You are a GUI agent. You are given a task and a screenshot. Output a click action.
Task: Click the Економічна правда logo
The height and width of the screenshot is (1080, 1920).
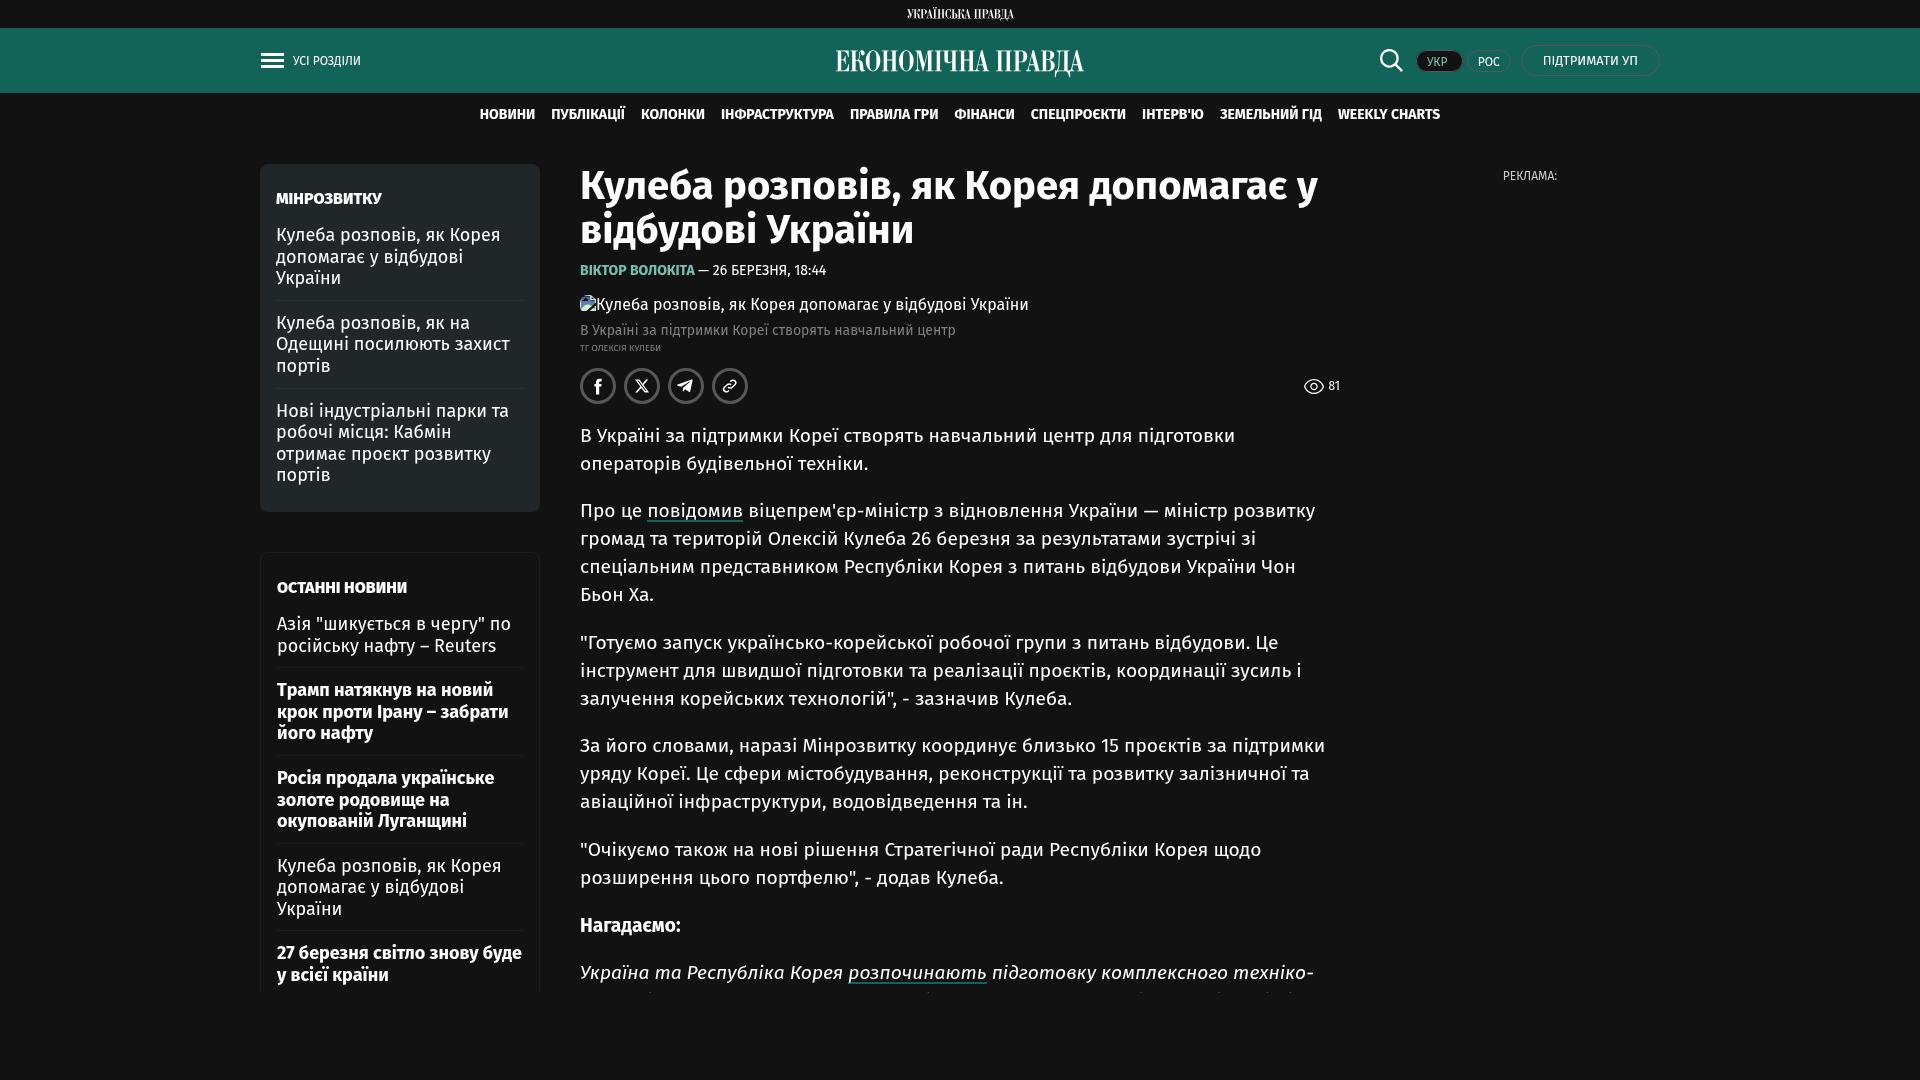click(x=959, y=62)
